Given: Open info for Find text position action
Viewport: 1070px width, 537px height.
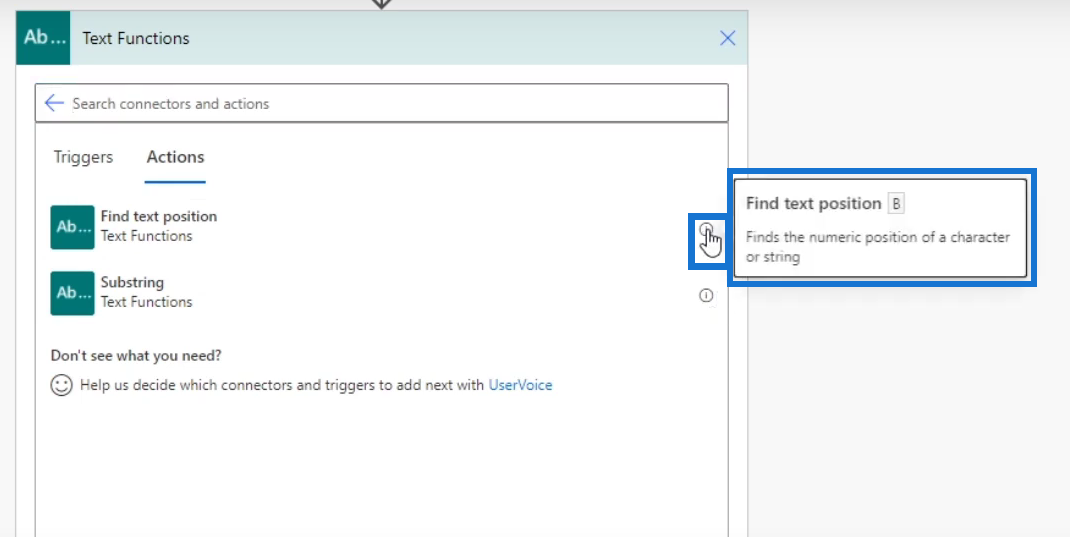Looking at the screenshot, I should [706, 229].
